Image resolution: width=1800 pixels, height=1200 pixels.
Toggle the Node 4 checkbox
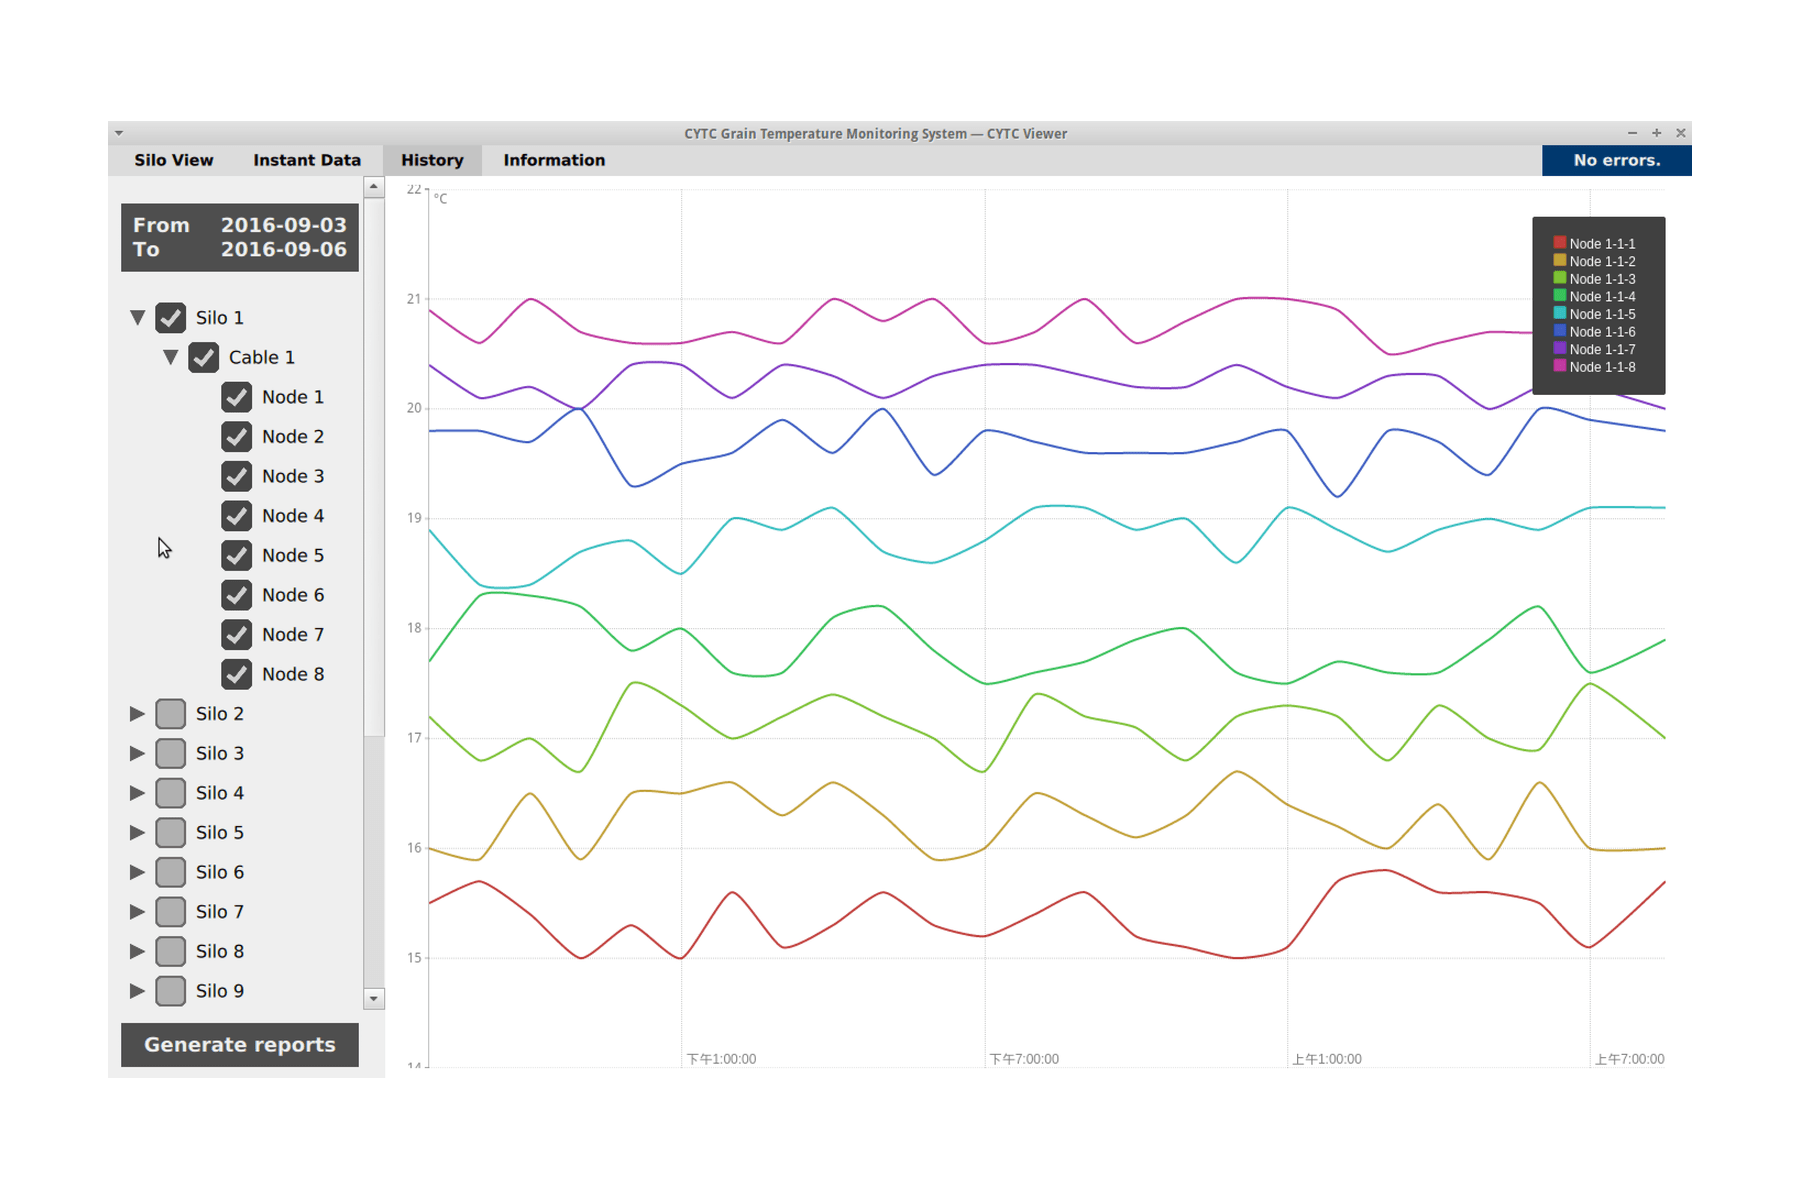tap(237, 516)
